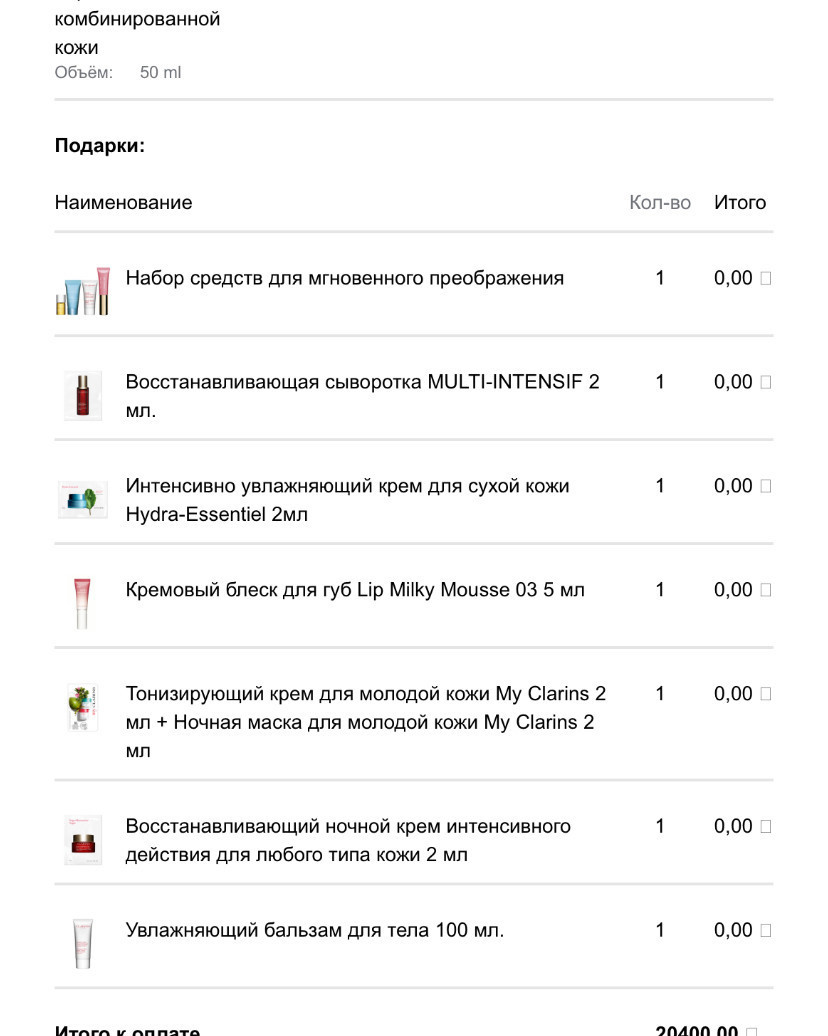This screenshot has height=1036, width=828.
Task: Open the body balm tube image
Action: click(83, 944)
